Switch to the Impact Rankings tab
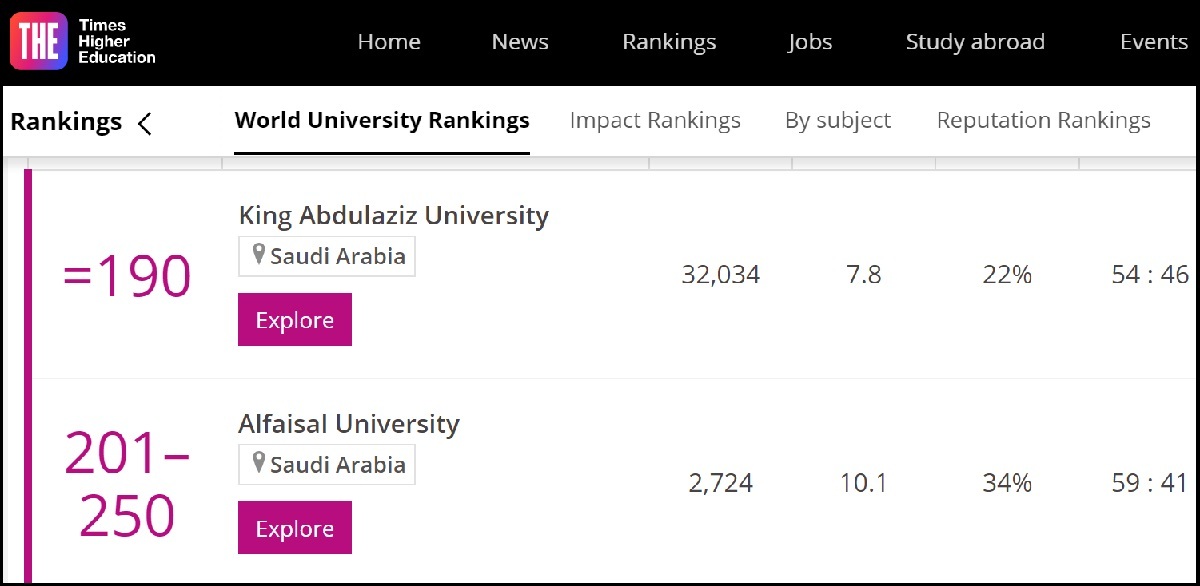Viewport: 1200px width, 586px height. [655, 121]
